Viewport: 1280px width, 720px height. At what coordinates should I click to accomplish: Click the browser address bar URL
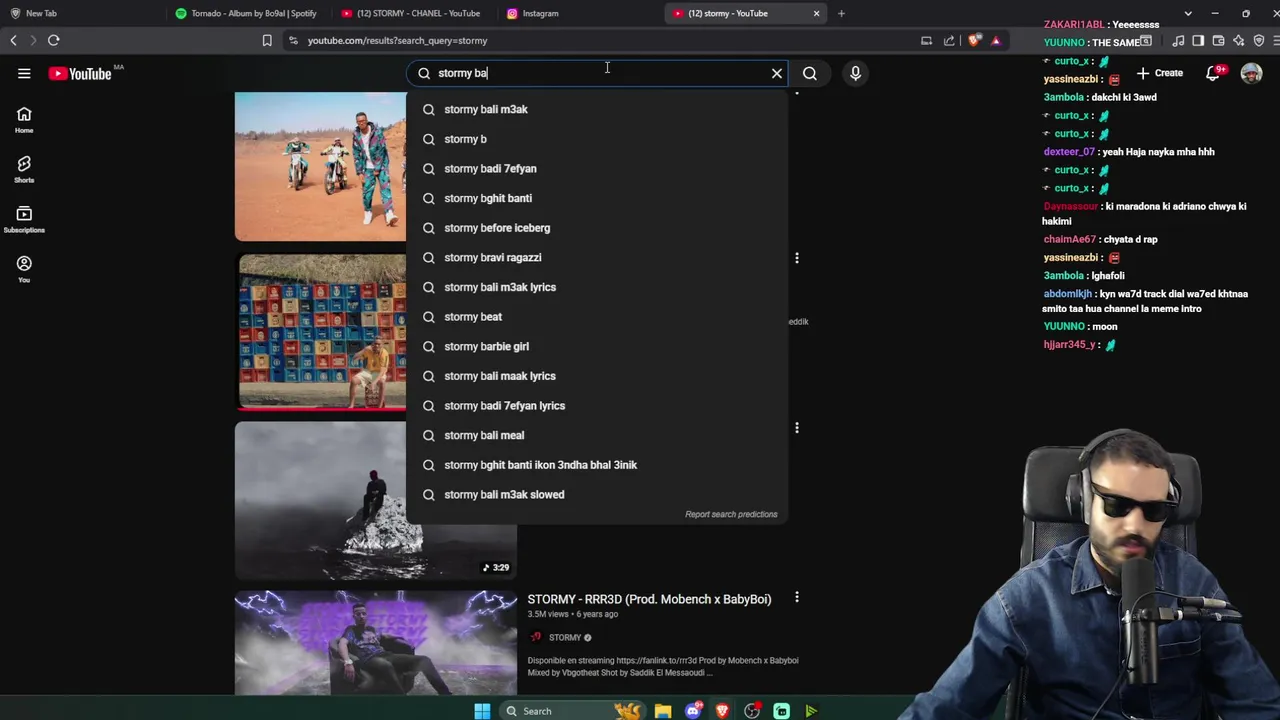(397, 41)
